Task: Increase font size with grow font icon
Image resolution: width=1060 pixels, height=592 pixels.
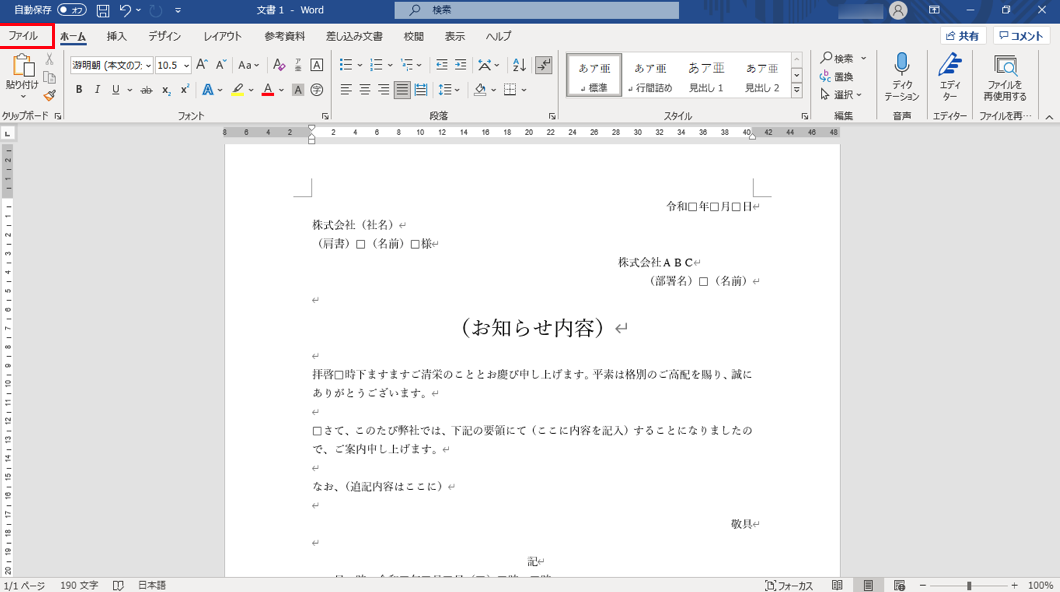Action: pyautogui.click(x=201, y=65)
